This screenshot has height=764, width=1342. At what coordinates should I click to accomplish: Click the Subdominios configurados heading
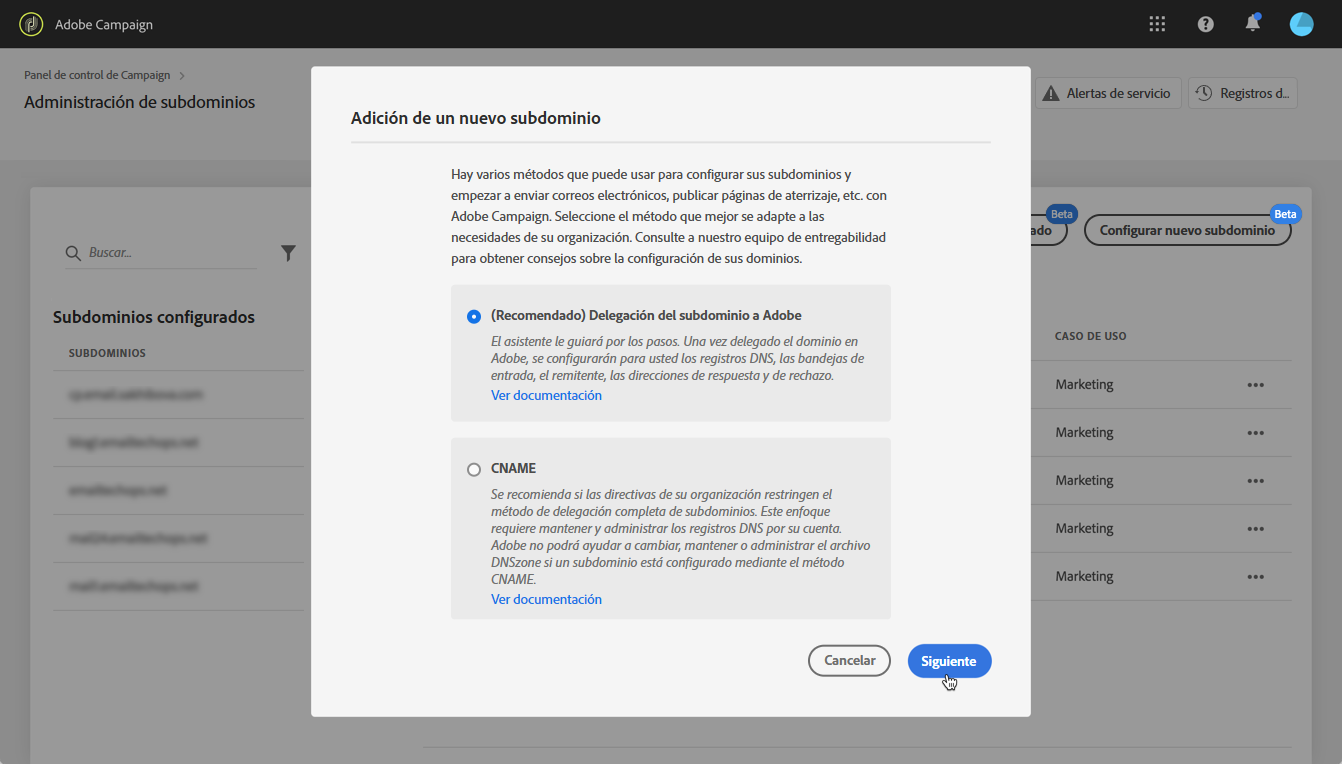[154, 317]
